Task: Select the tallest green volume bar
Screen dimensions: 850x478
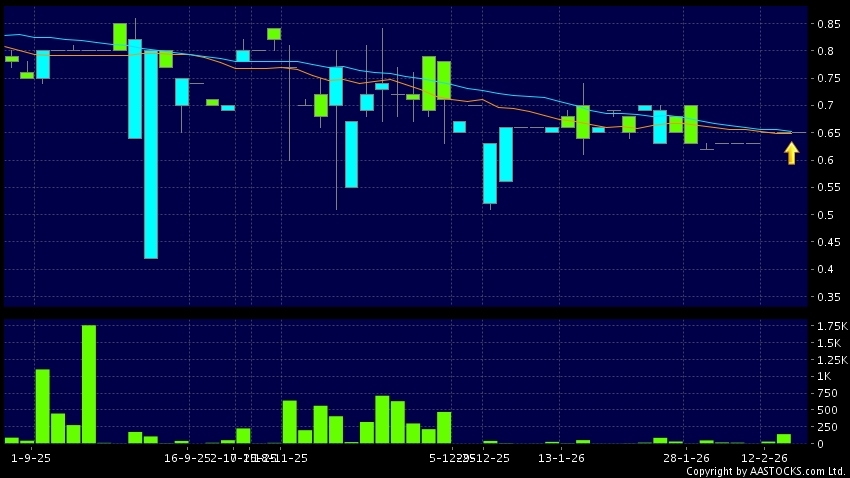Action: 89,384
